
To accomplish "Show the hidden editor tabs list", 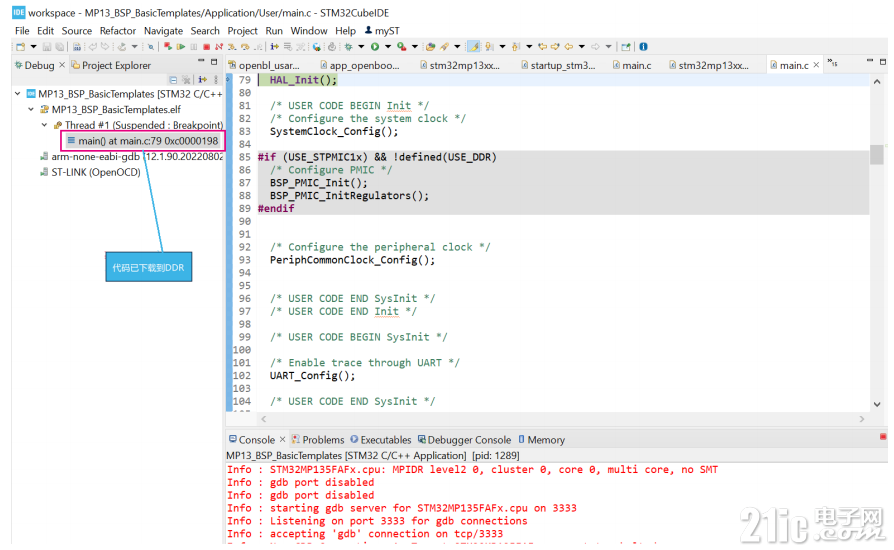I will (832, 63).
